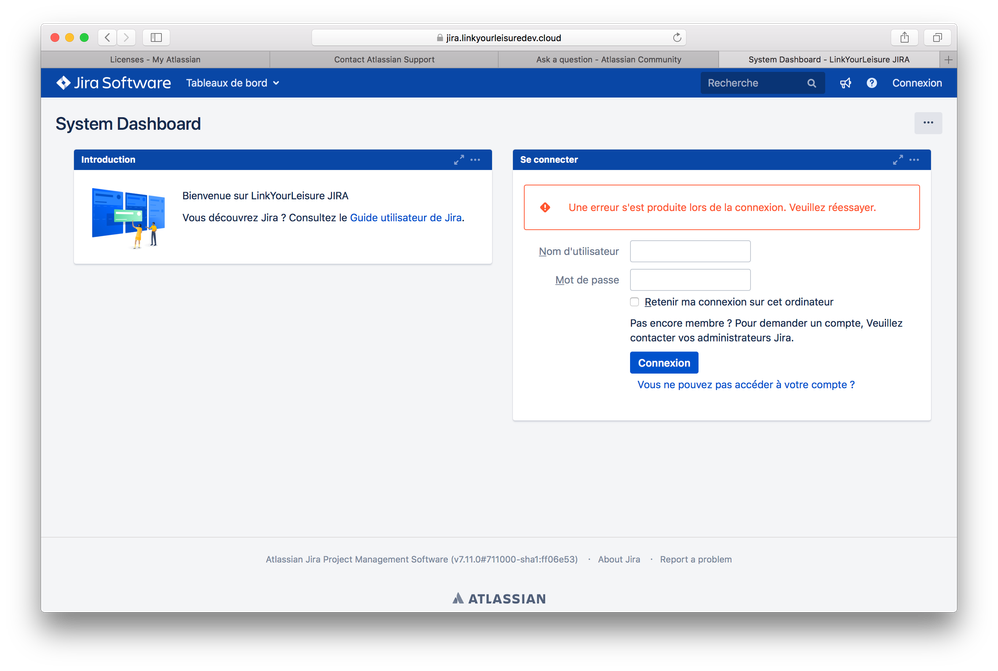Click the Jira version text in footer

(x=421, y=560)
